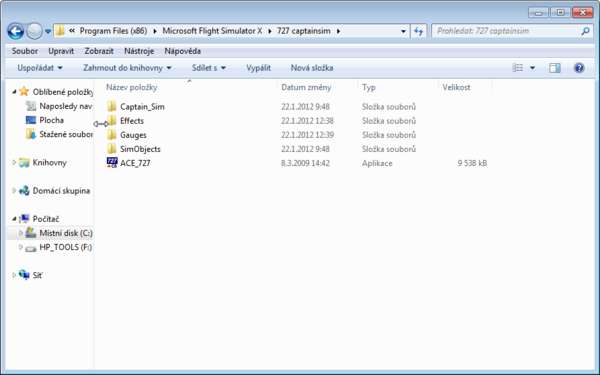This screenshot has width=600, height=375.
Task: Select the Knihovny libraries icon
Action: (x=24, y=163)
